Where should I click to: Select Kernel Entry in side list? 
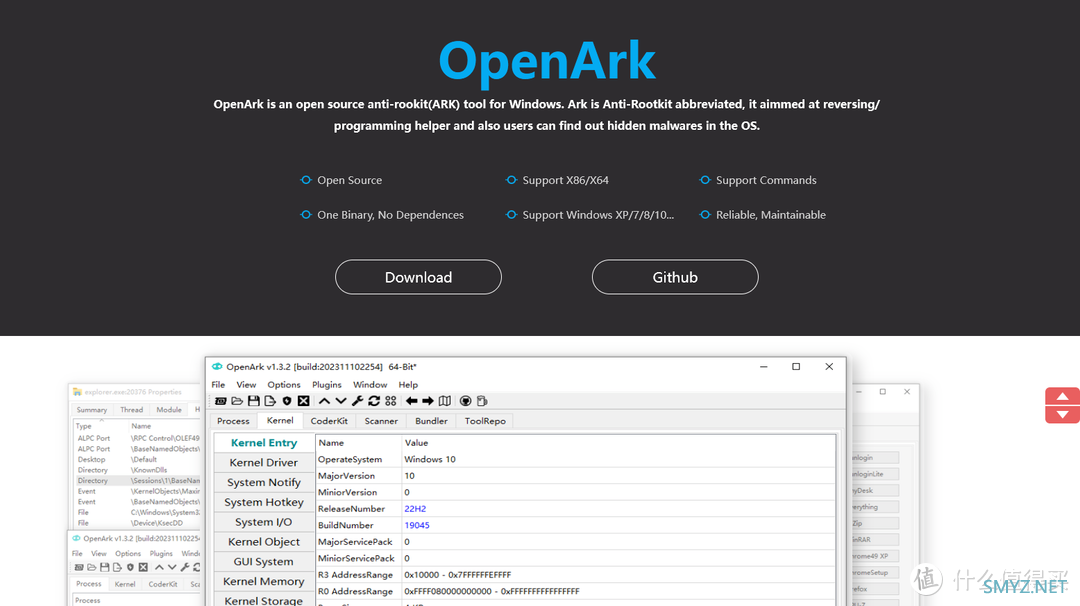tap(264, 442)
